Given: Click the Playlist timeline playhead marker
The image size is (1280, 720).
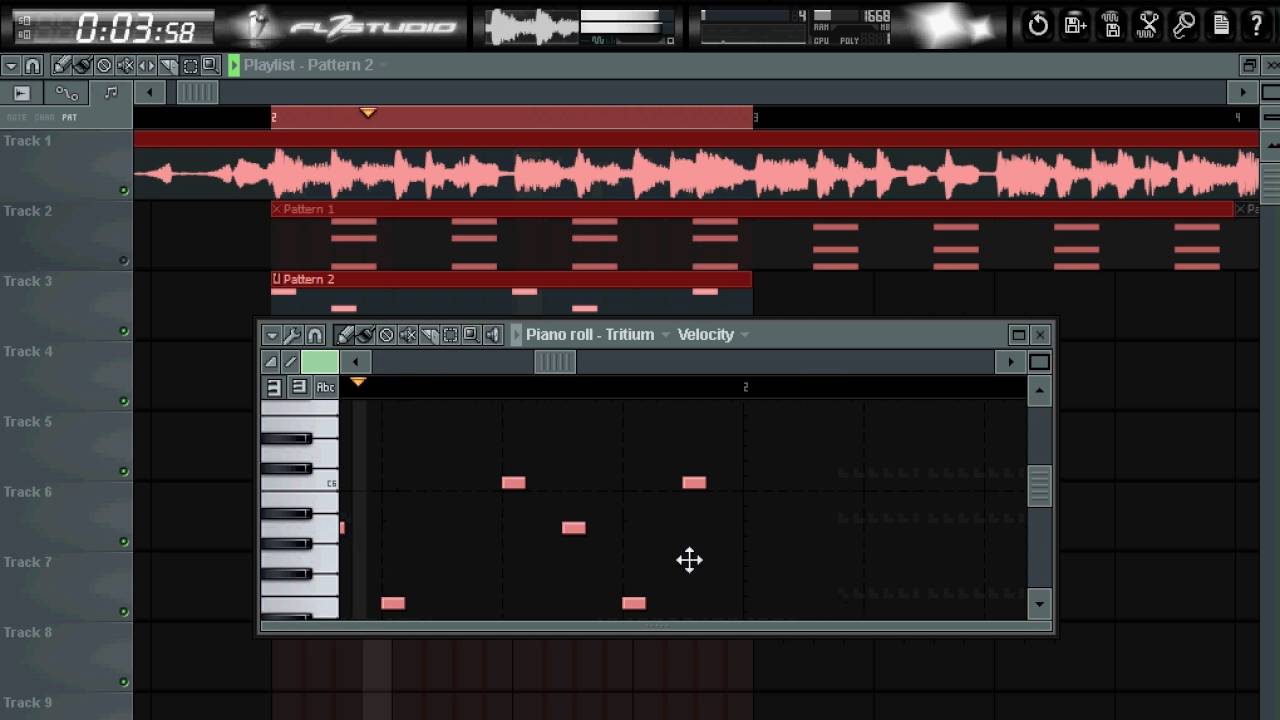Looking at the screenshot, I should click(368, 113).
